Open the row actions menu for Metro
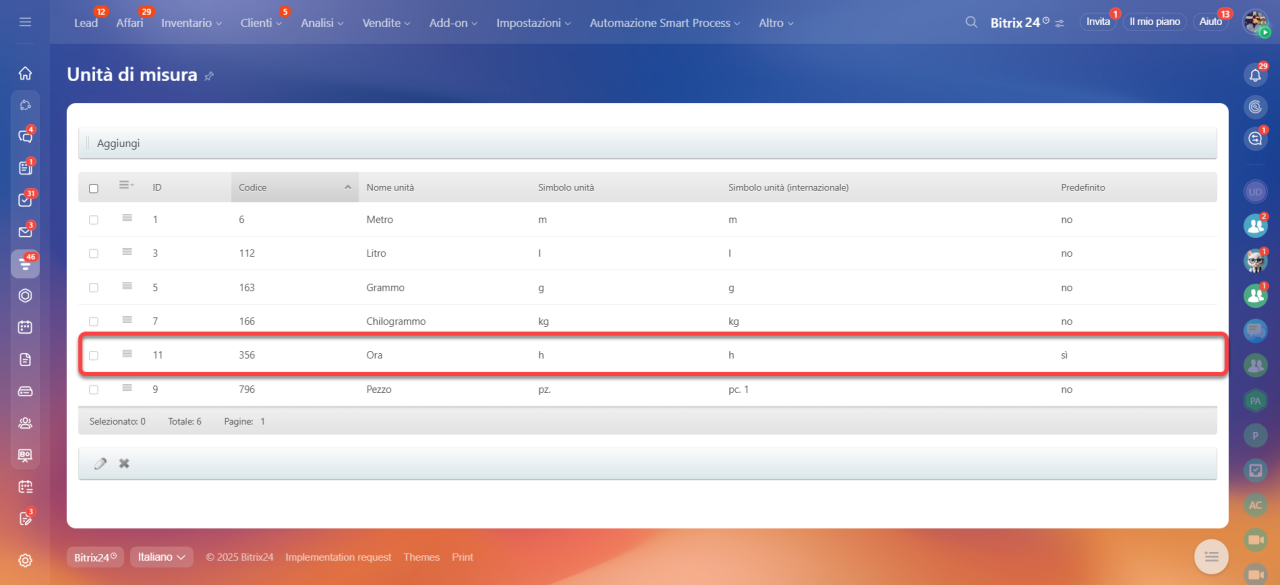The image size is (1280, 585). [x=127, y=217]
